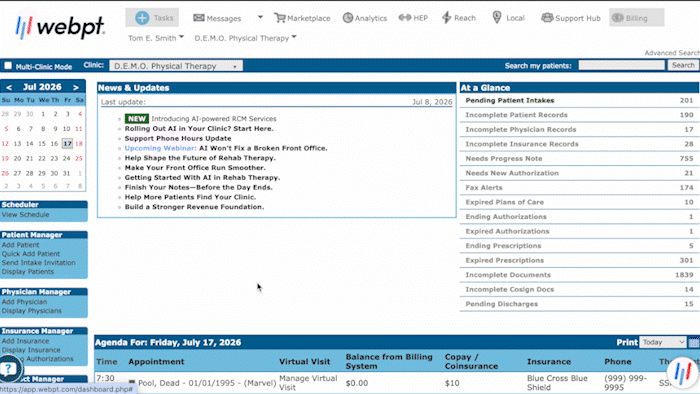Open Build a Stronger Revenue Foundation item
Viewport: 700px width, 394px height.
pyautogui.click(x=194, y=207)
